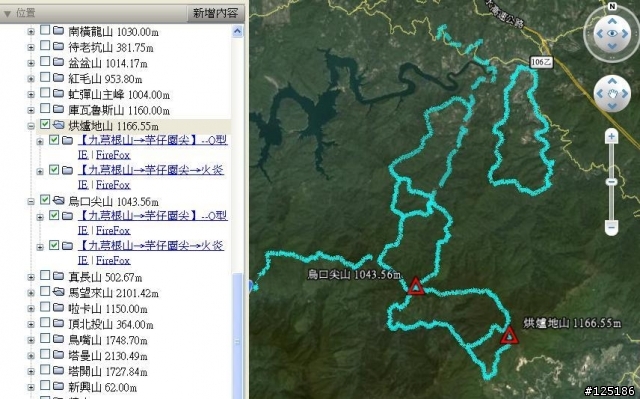
Task: Expand the 南橫龍山 1030.00m folder
Action: 31,32
